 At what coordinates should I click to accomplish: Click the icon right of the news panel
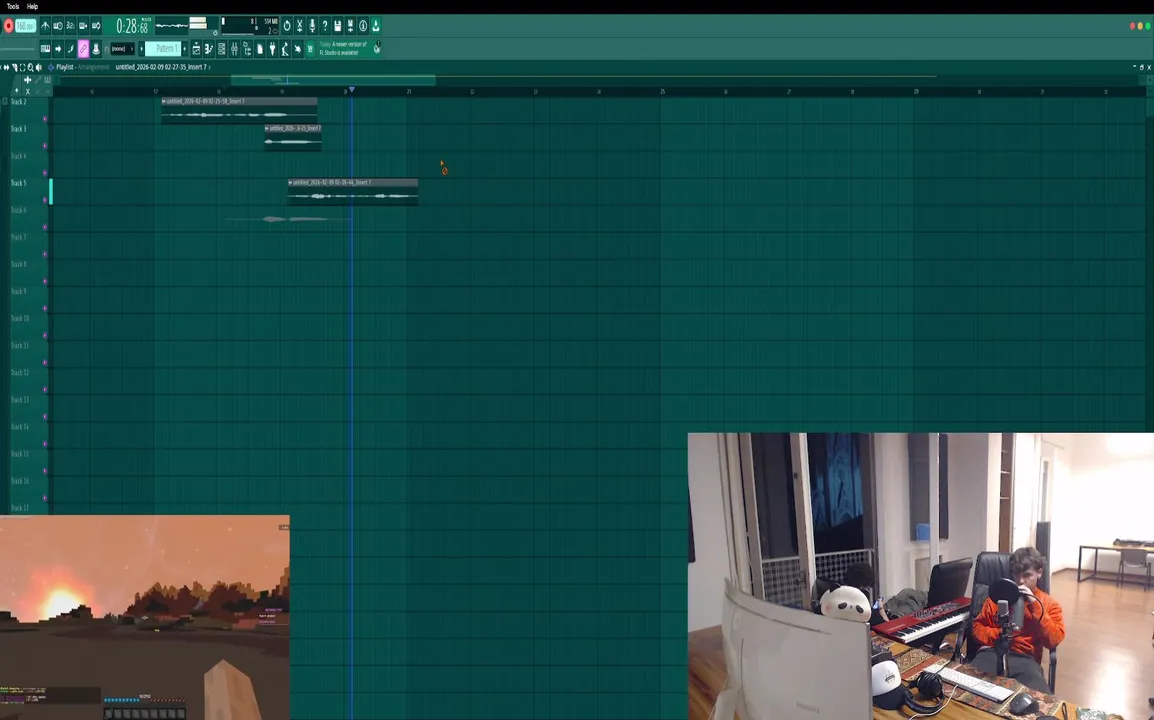[377, 48]
